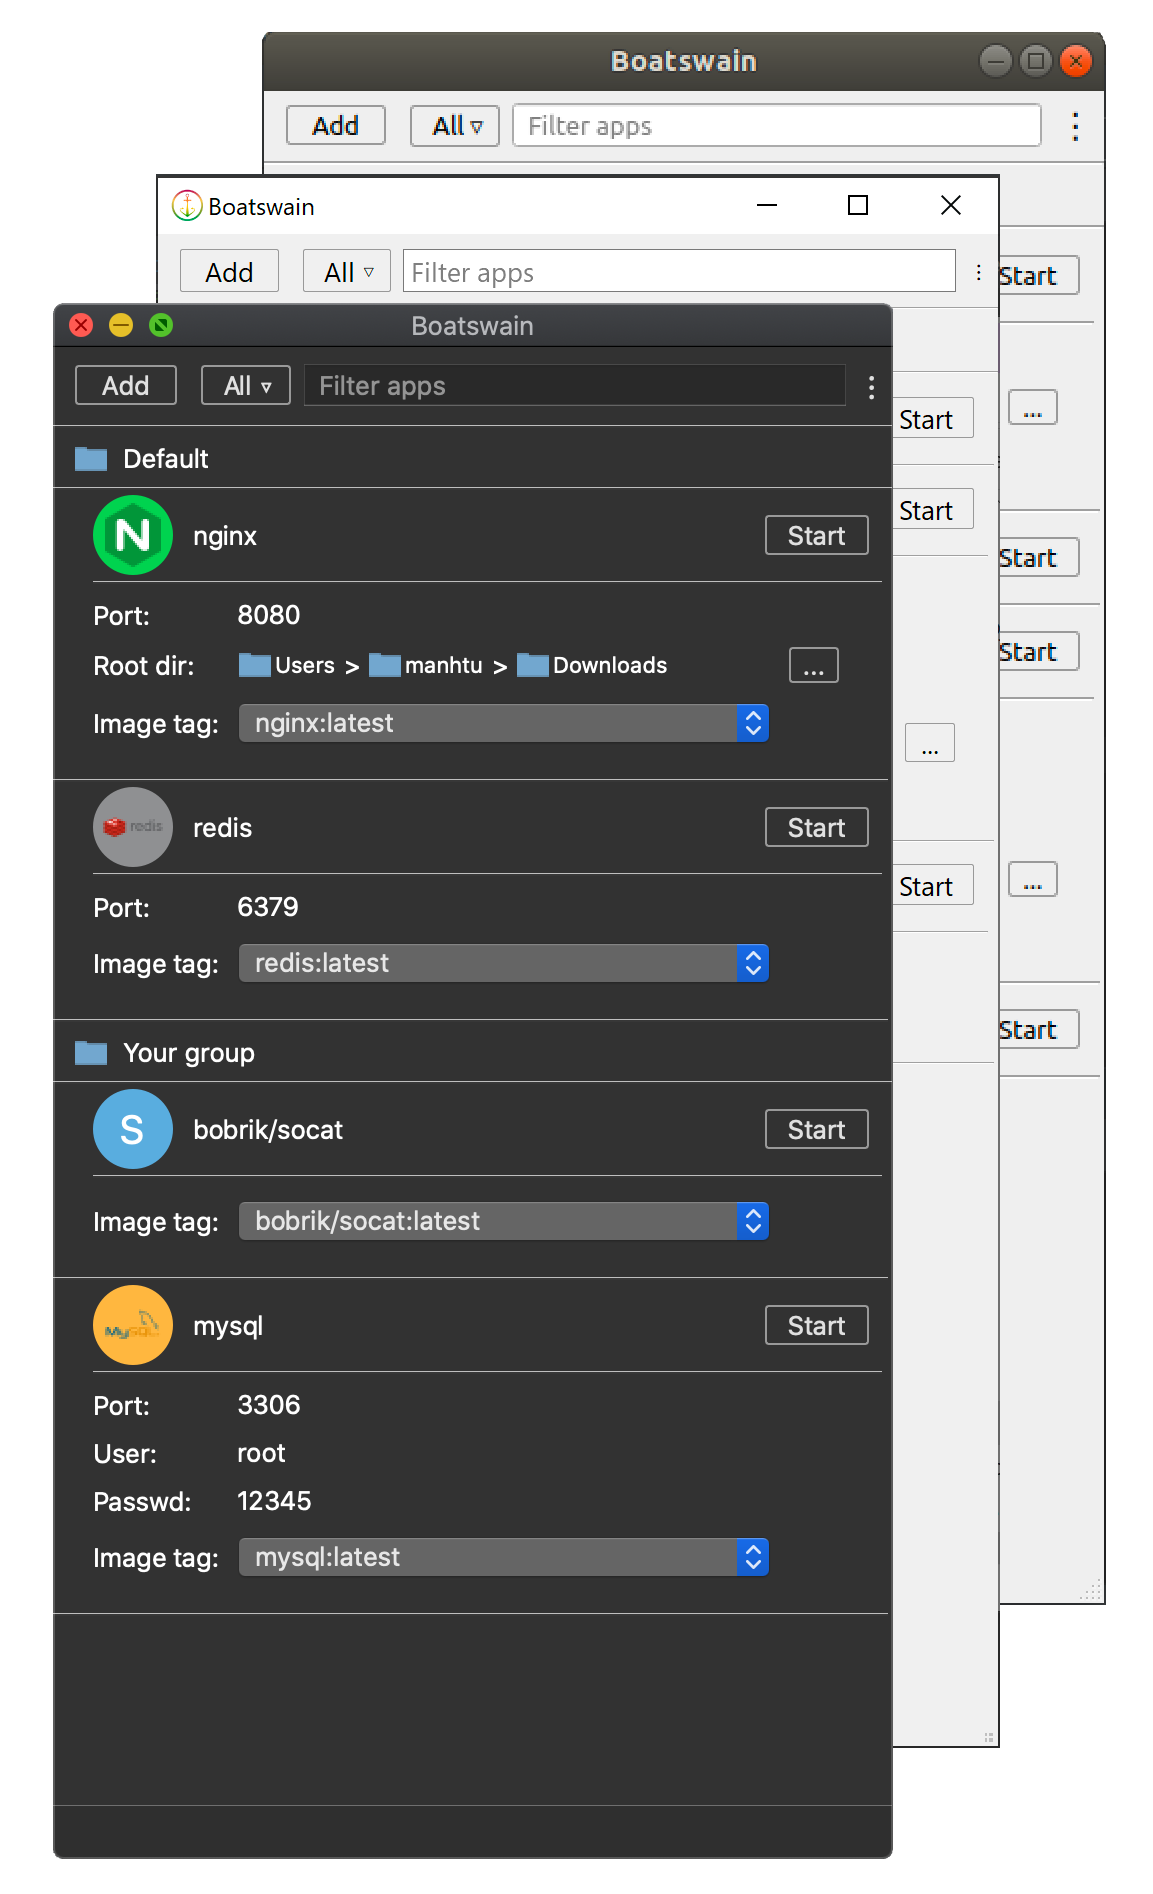This screenshot has width=1153, height=1894.
Task: Click the nginx green N icon
Action: point(133,535)
